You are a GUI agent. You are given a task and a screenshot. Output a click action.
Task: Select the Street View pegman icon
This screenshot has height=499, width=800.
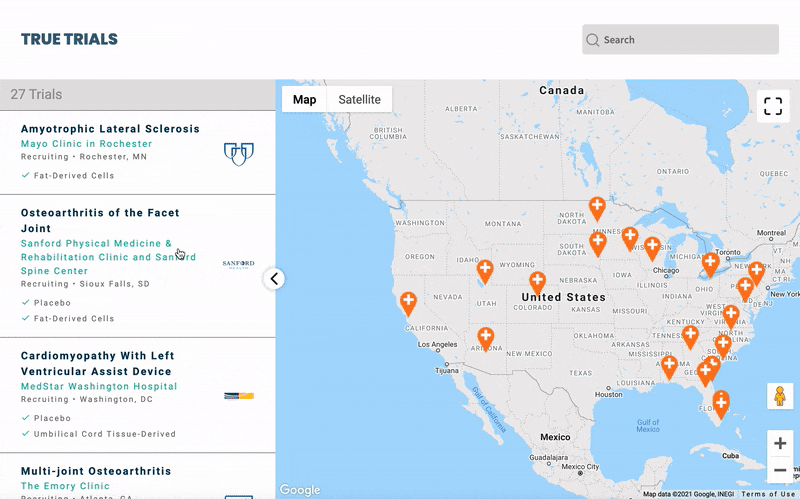tap(780, 396)
